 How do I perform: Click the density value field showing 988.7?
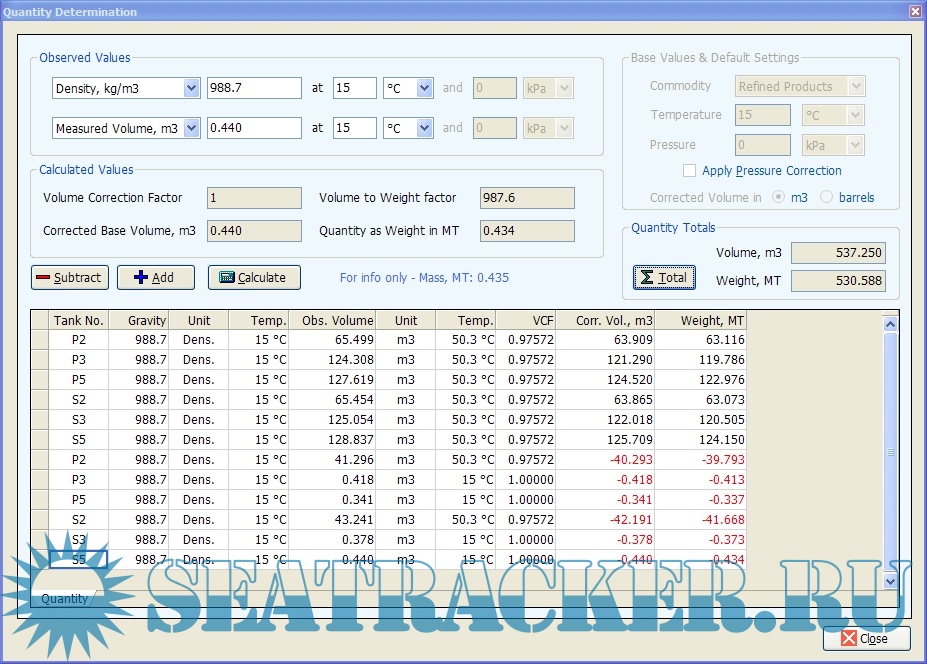tap(254, 88)
